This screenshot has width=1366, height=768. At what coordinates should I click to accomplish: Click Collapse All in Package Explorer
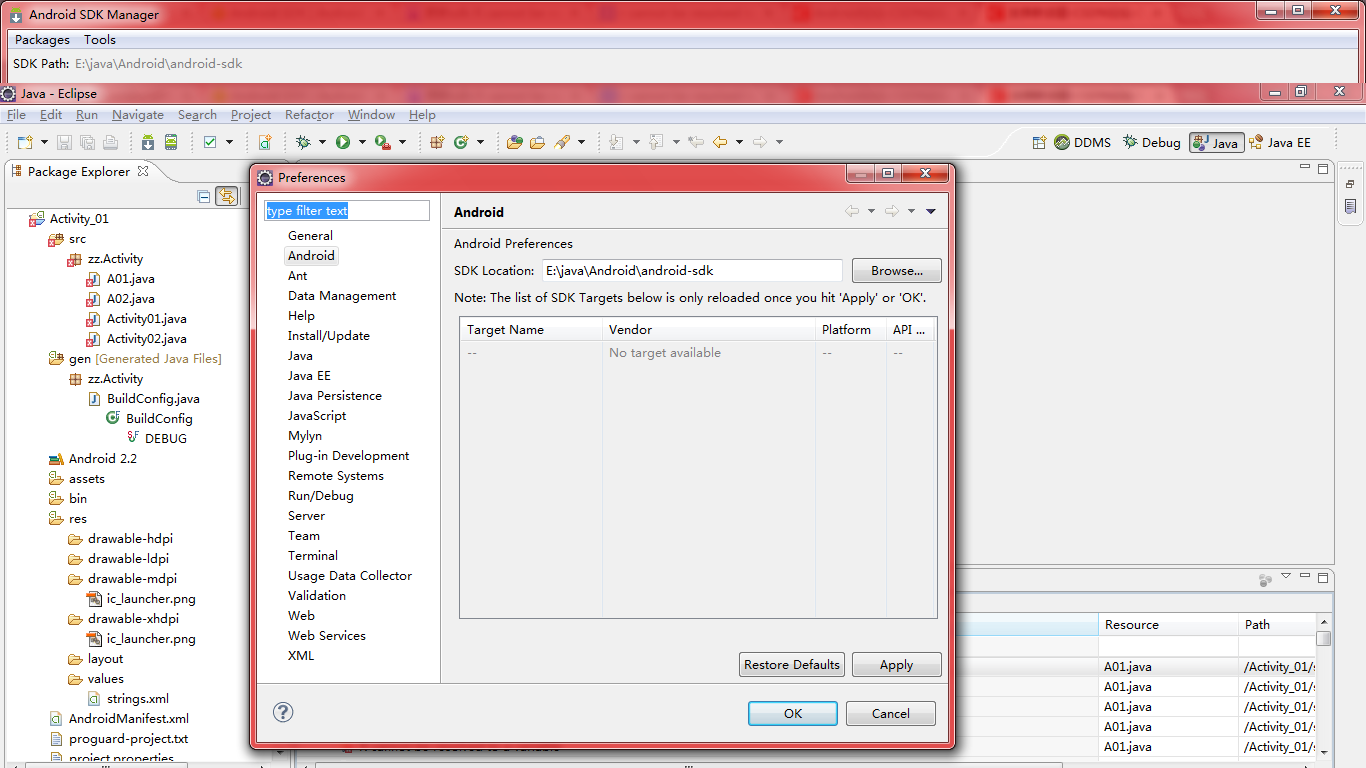pos(204,197)
